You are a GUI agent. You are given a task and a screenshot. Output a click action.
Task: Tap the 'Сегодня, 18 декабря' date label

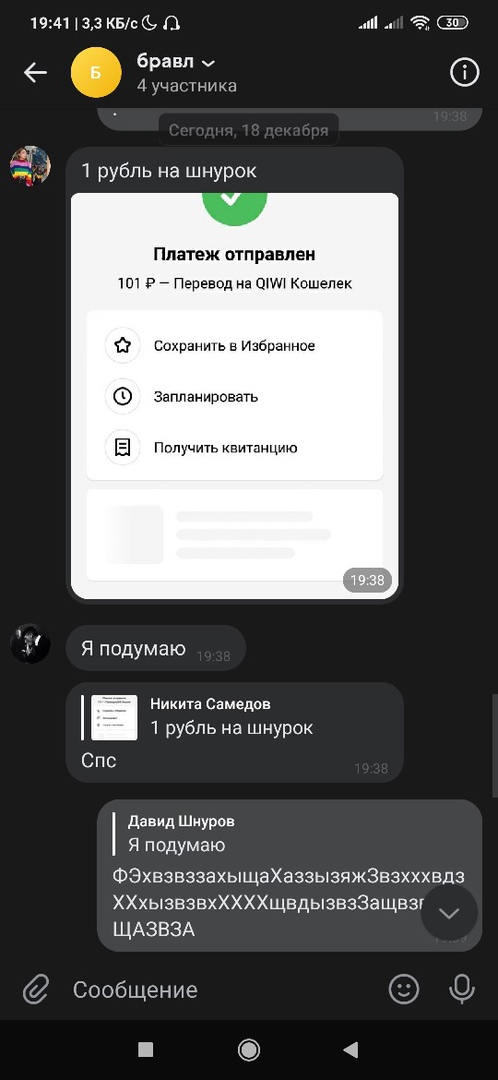[249, 129]
